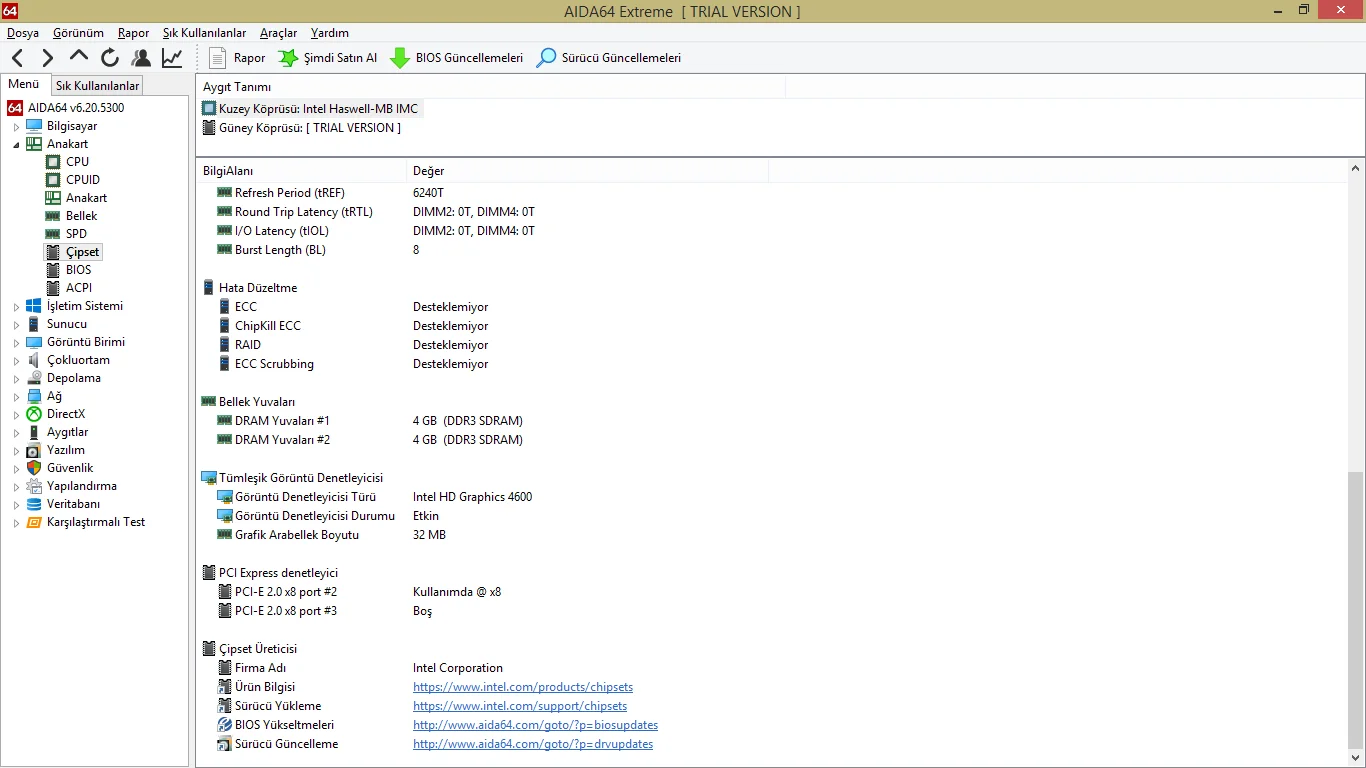Image resolution: width=1366 pixels, height=768 pixels.
Task: Open the Intel support chipsets link
Action: tap(520, 706)
